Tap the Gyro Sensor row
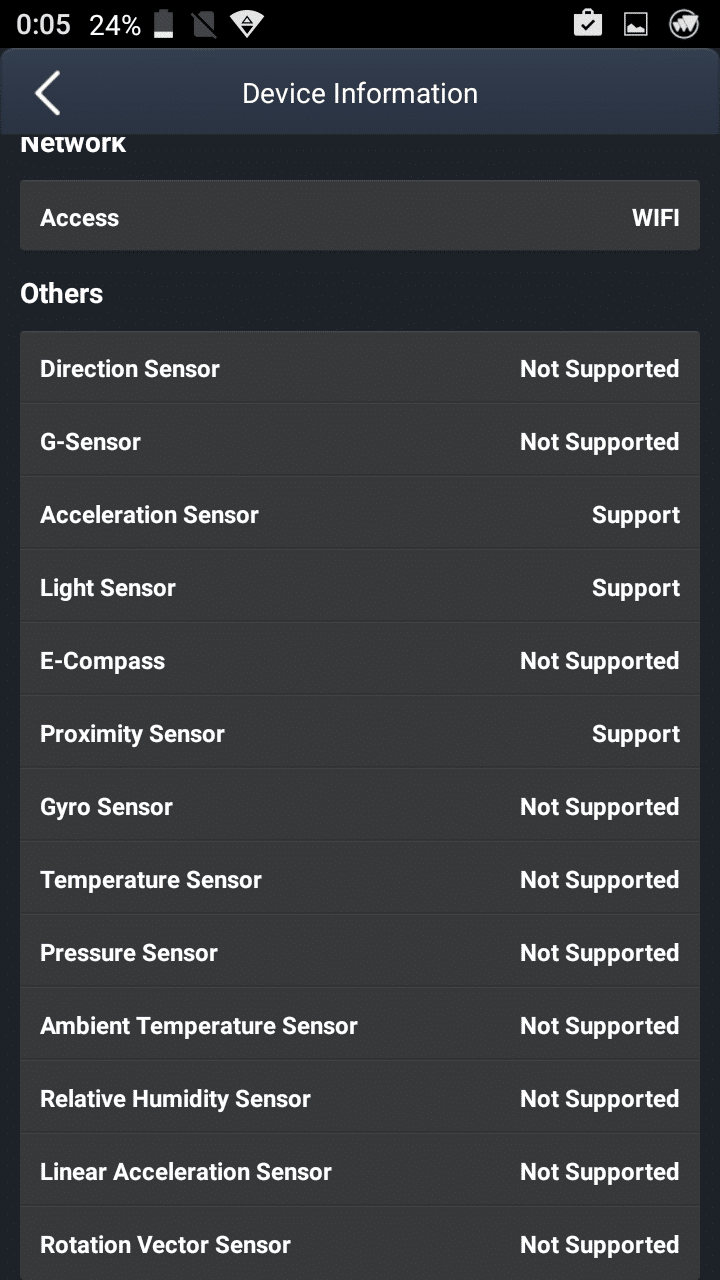720x1280 pixels. pyautogui.click(x=360, y=807)
